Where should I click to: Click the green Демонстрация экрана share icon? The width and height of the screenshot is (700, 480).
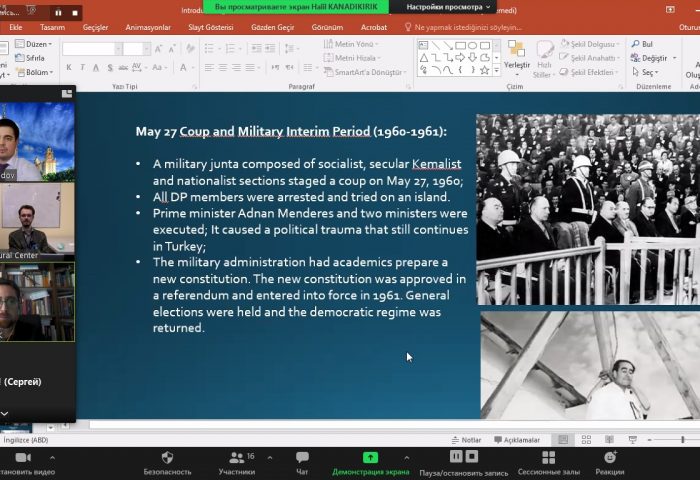click(x=370, y=458)
